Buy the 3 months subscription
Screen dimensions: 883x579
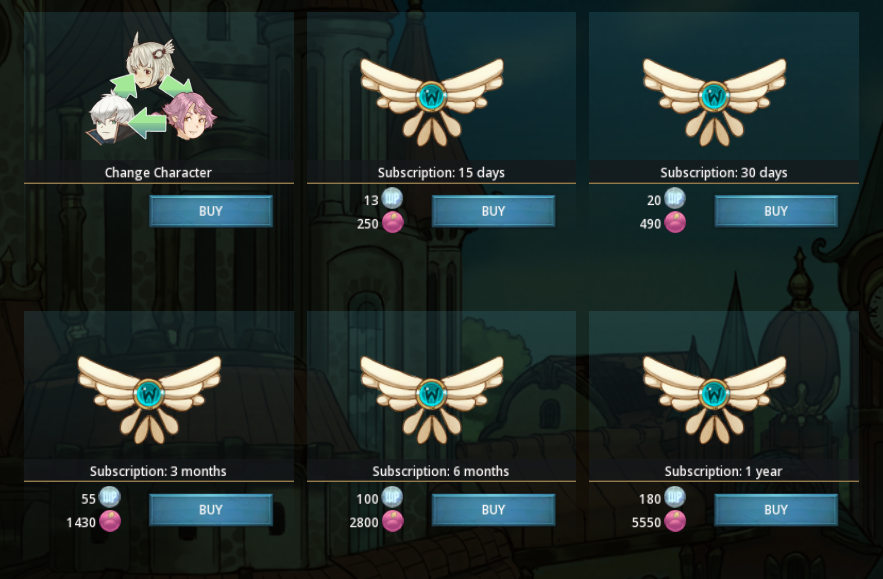[211, 510]
